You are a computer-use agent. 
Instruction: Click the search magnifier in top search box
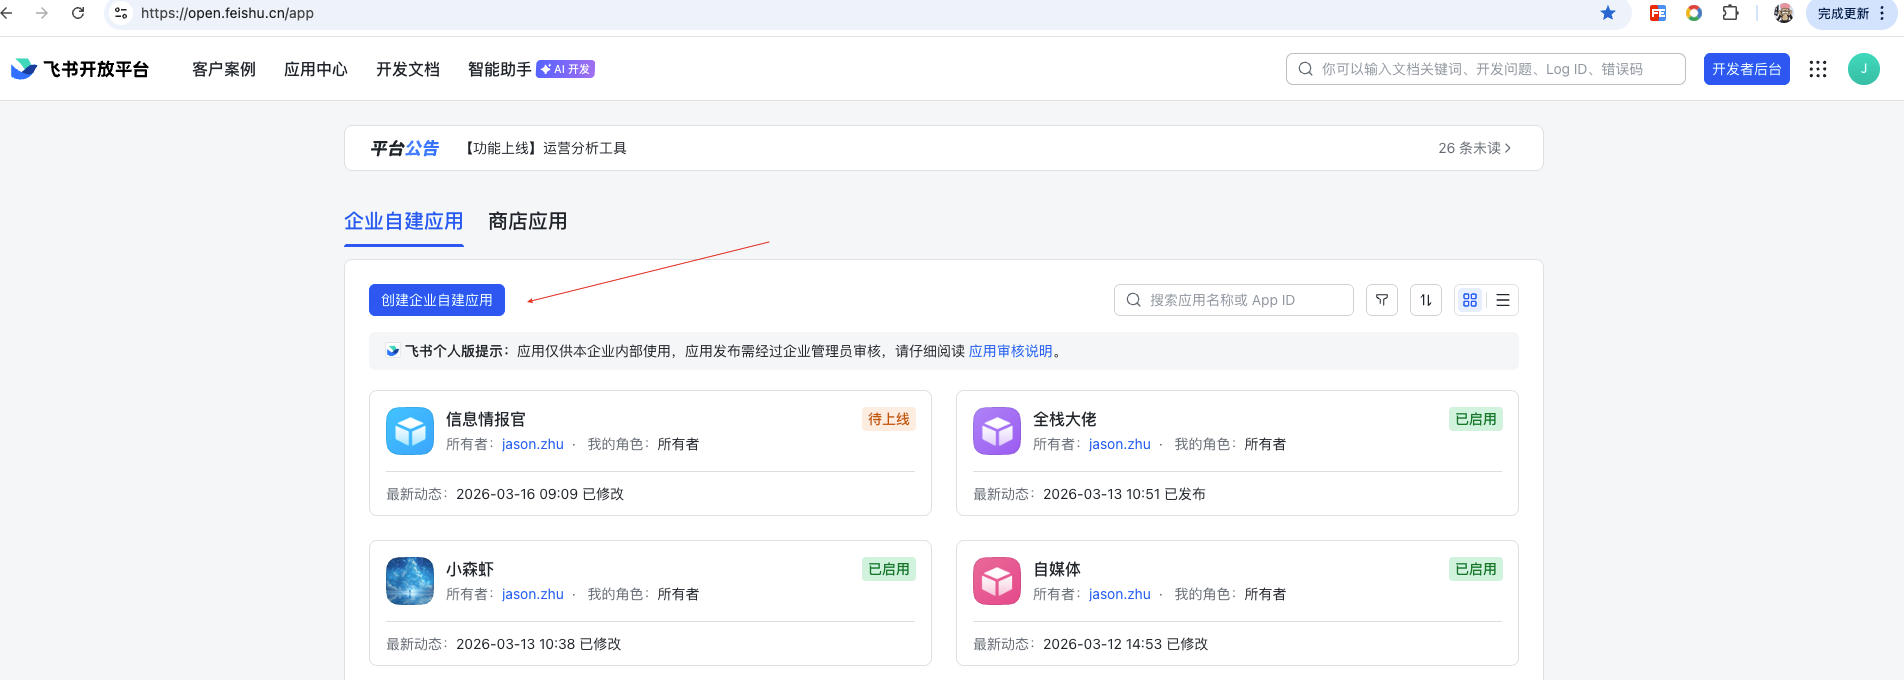[x=1305, y=69]
